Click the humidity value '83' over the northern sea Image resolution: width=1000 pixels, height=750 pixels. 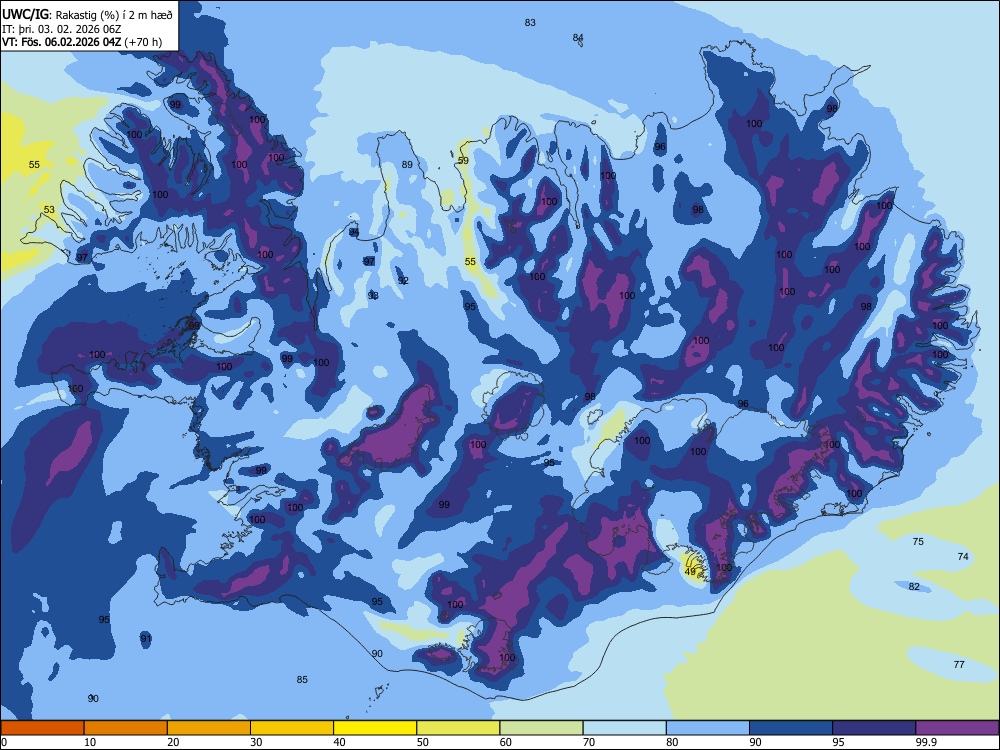pos(530,23)
